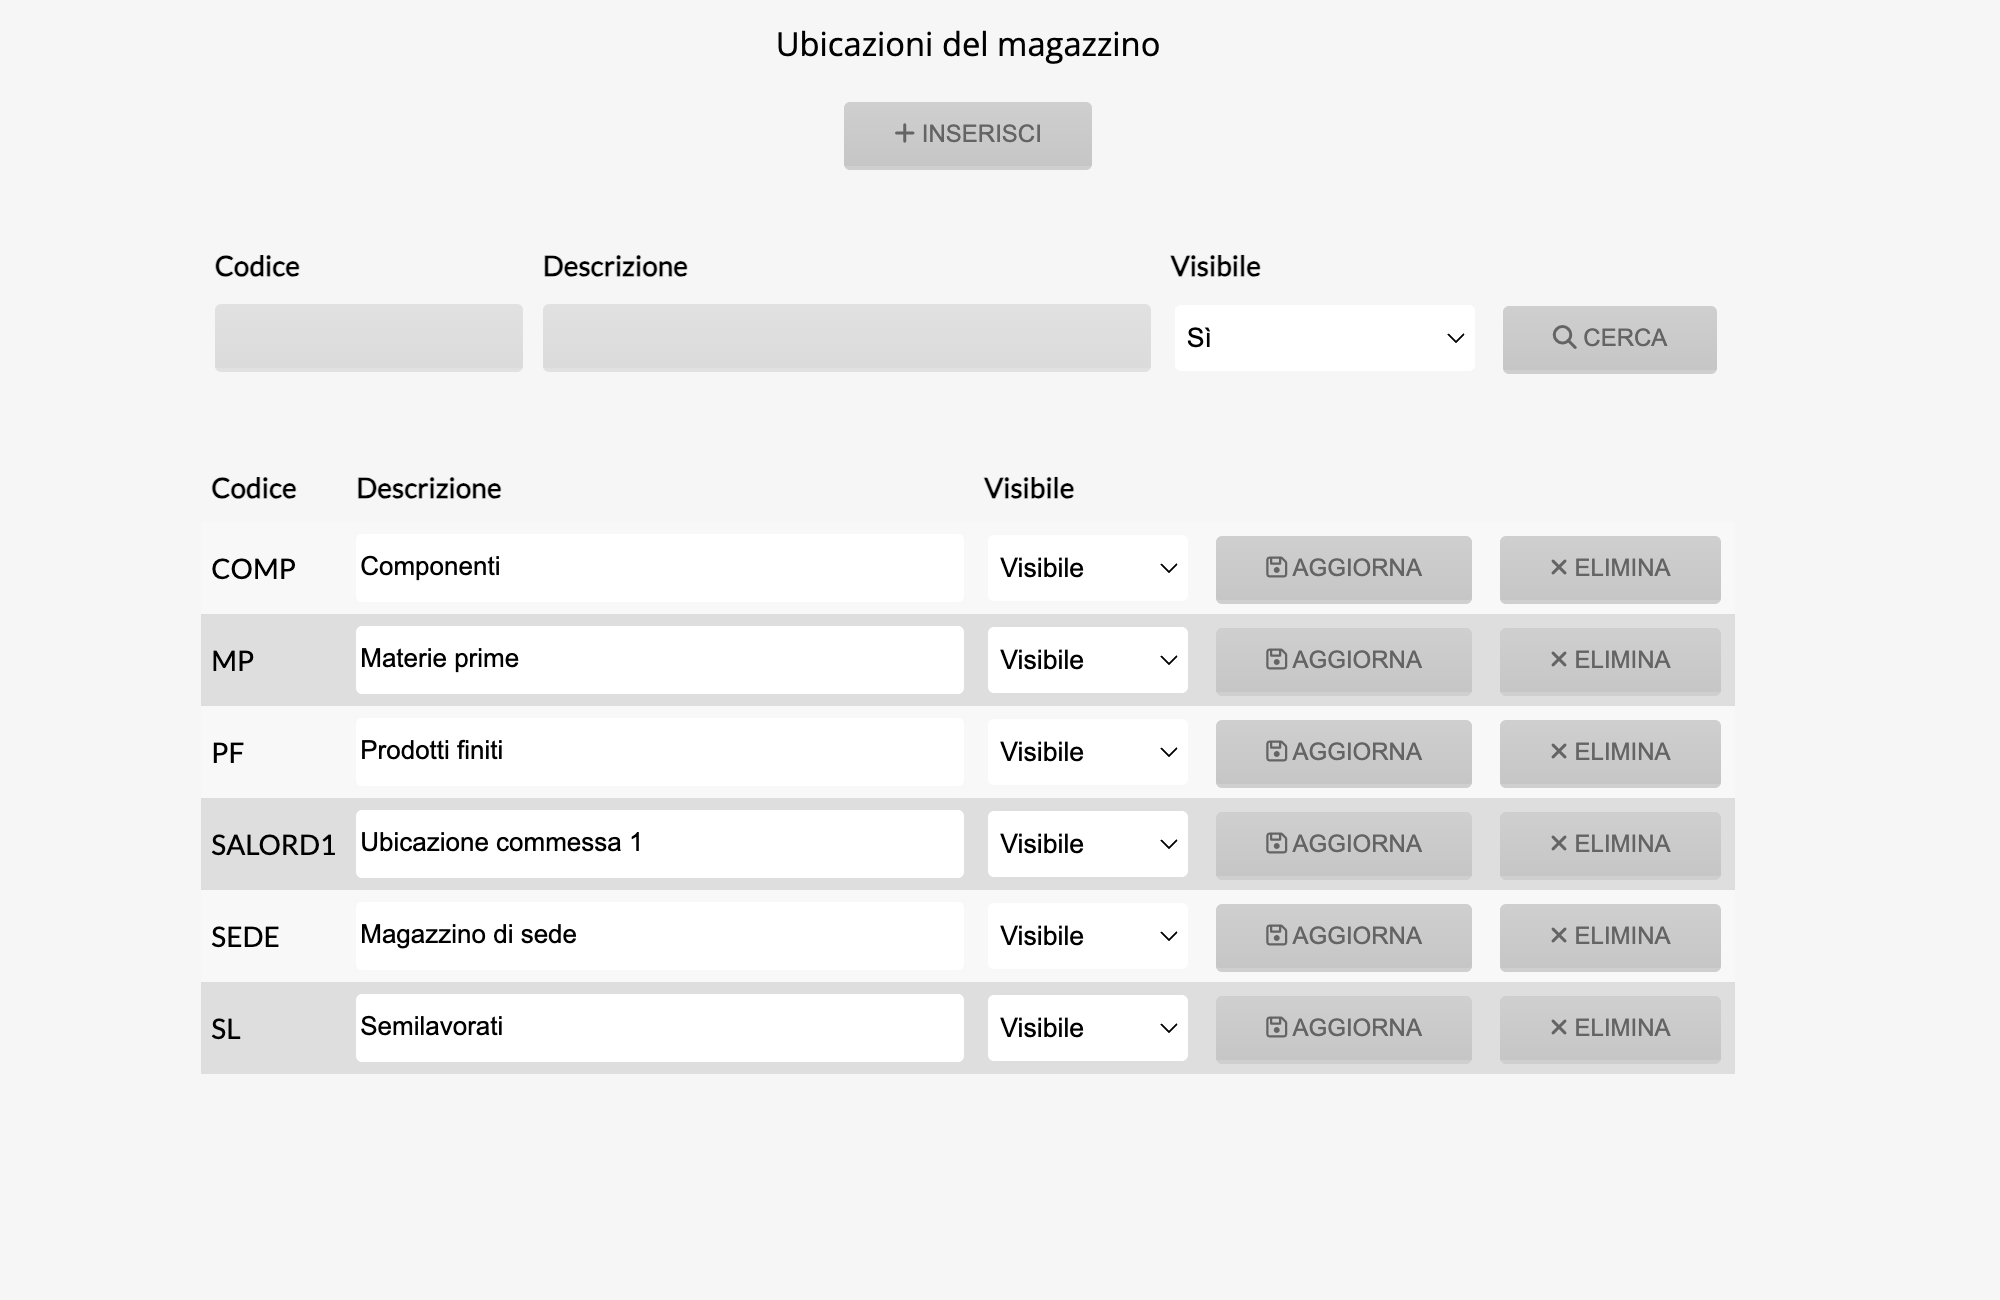This screenshot has width=2000, height=1300.
Task: Expand the visibility dropdown for Materie prime
Action: pyautogui.click(x=1087, y=660)
